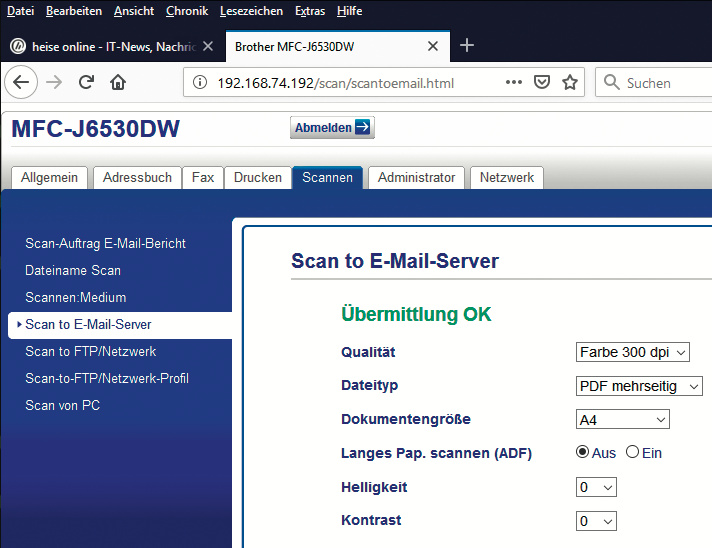Switch to the heise online browser tab
Screen dimensions: 712x548
click(x=113, y=46)
